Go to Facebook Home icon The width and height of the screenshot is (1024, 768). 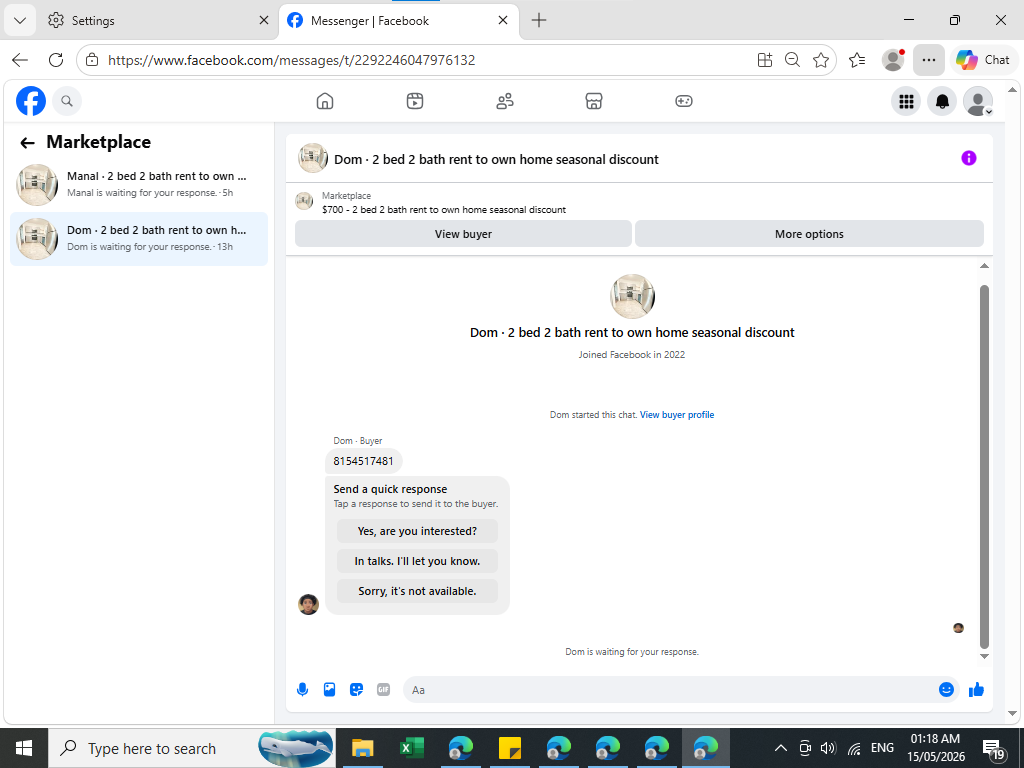(x=325, y=101)
